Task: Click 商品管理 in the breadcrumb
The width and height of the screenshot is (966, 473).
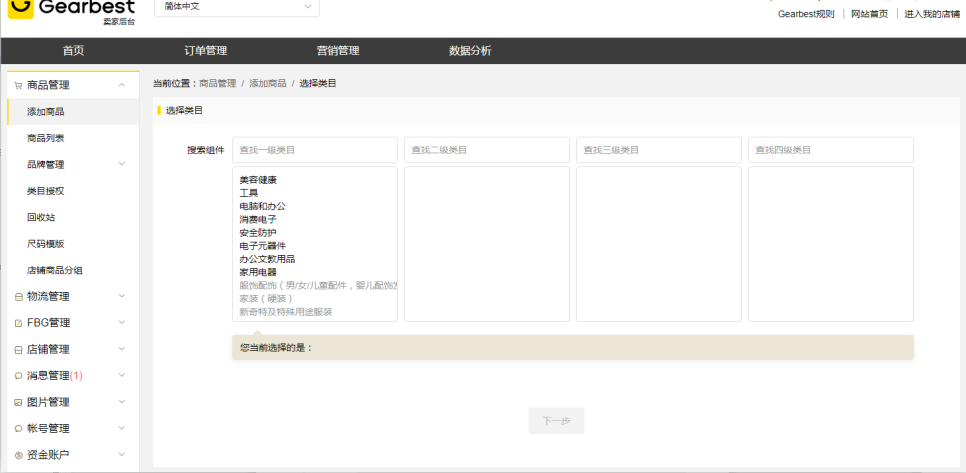Action: click(x=218, y=83)
